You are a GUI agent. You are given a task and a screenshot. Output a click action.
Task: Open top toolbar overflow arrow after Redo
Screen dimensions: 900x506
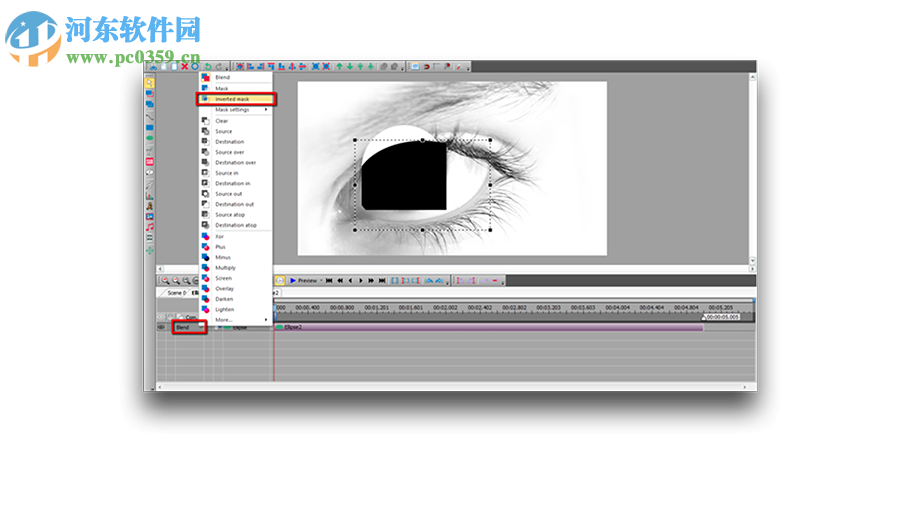[227, 68]
